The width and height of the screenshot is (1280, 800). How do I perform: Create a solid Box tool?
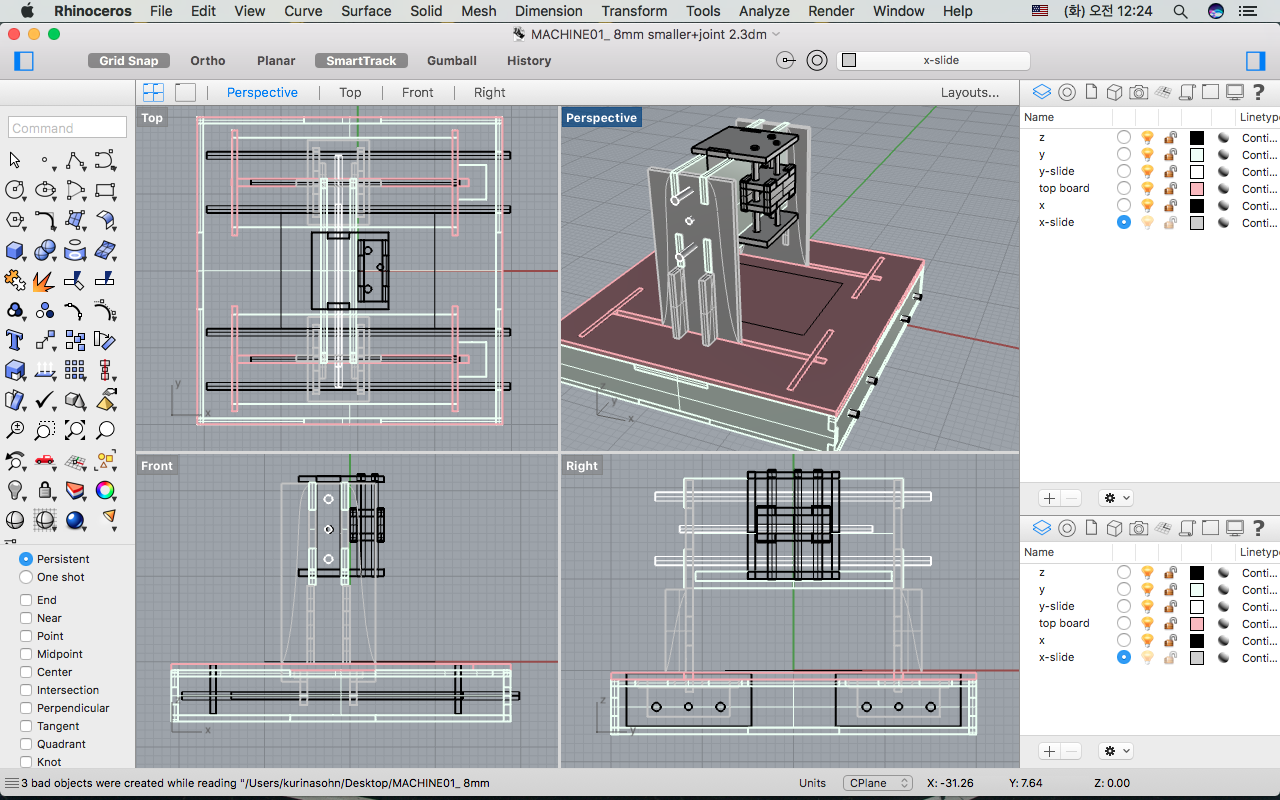15,250
